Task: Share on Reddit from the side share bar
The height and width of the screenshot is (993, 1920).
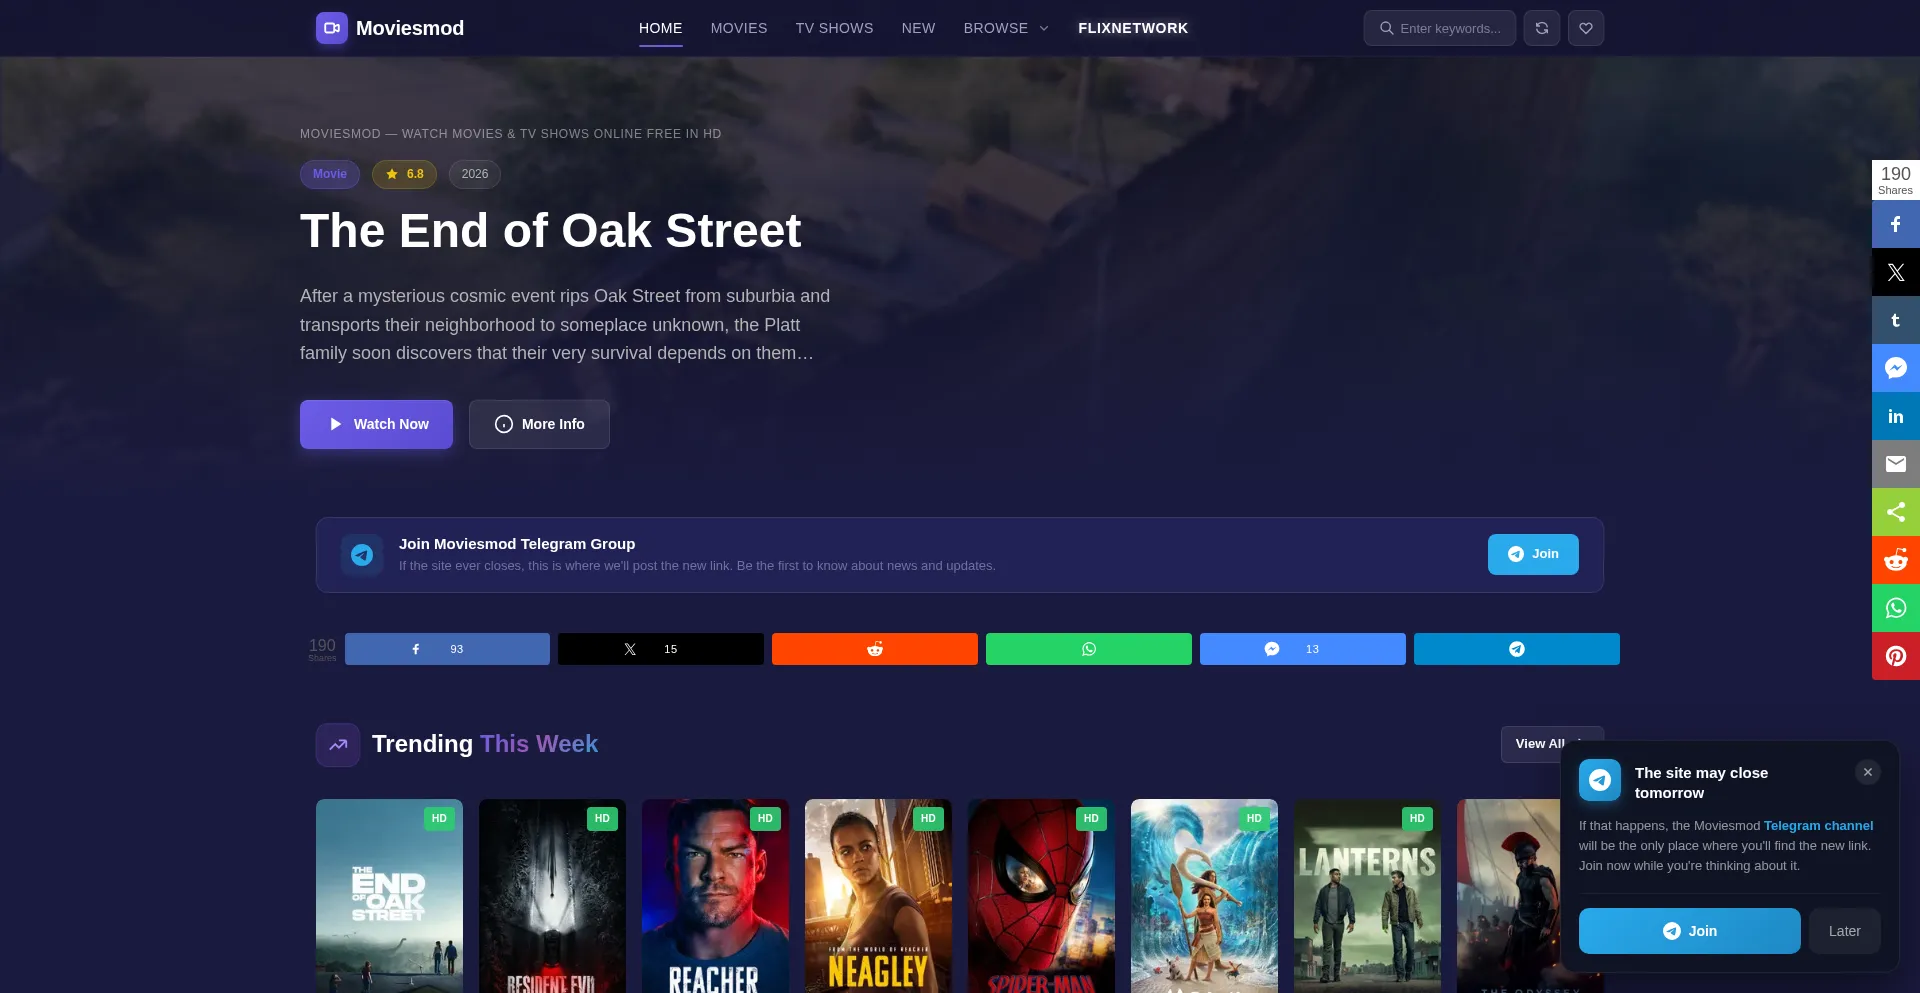Action: [1896, 560]
